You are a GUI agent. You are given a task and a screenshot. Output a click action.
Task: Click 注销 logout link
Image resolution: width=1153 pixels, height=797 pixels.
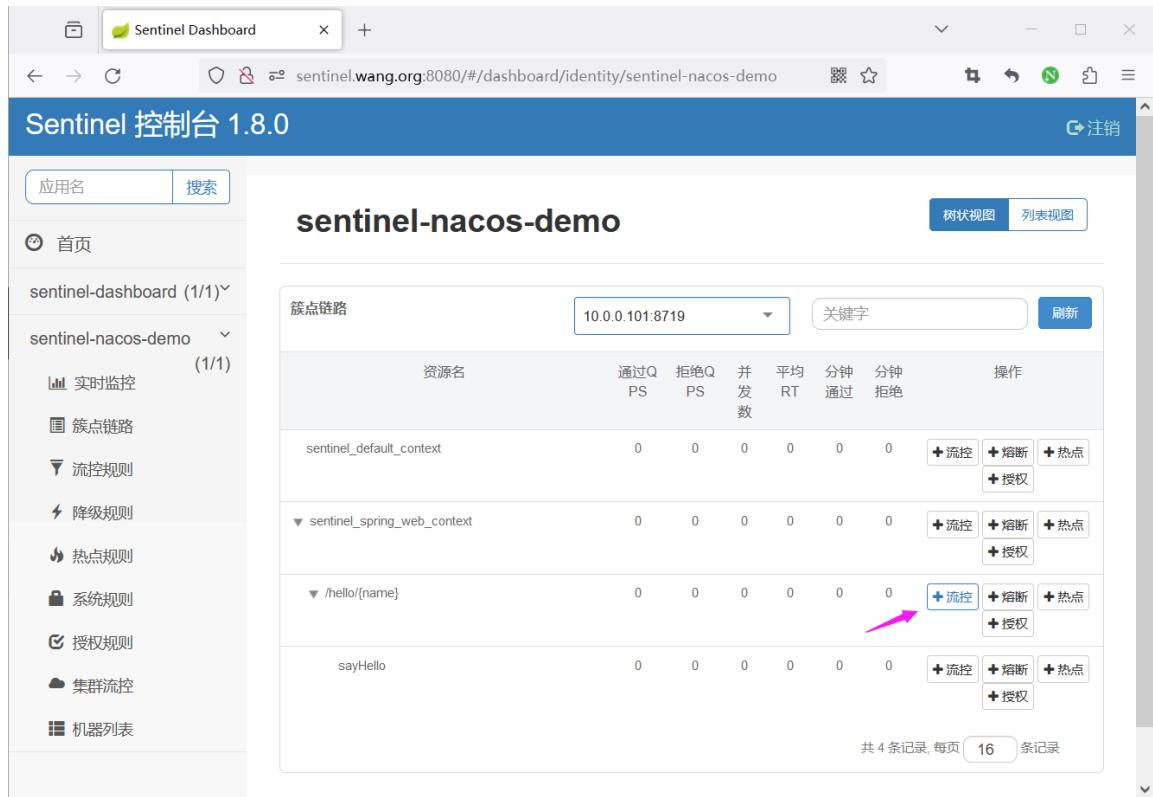tap(1093, 128)
